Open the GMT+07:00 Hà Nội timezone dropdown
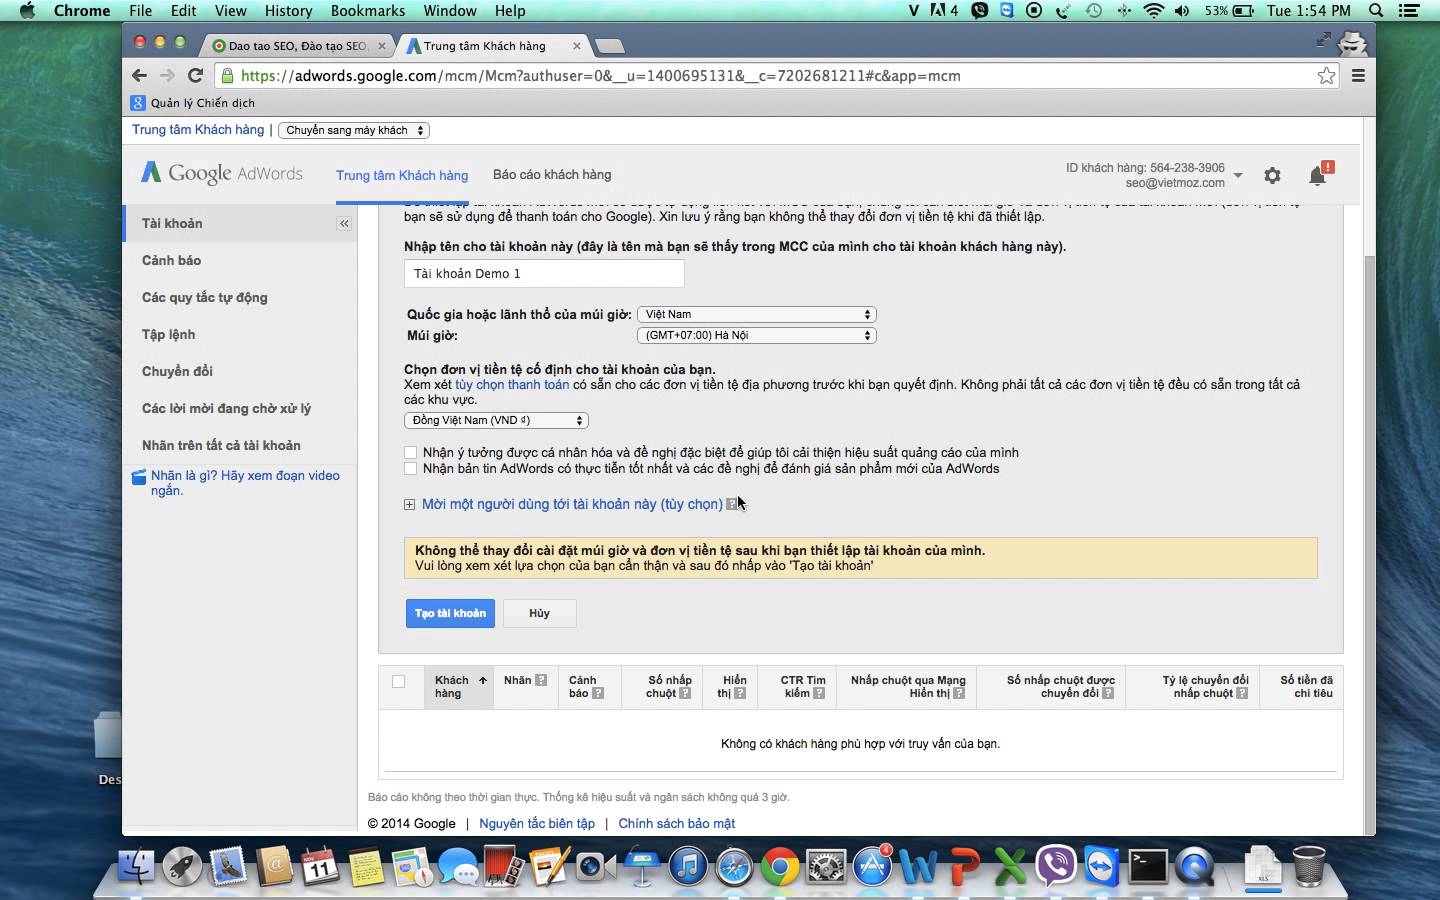1440x900 pixels. tap(756, 336)
